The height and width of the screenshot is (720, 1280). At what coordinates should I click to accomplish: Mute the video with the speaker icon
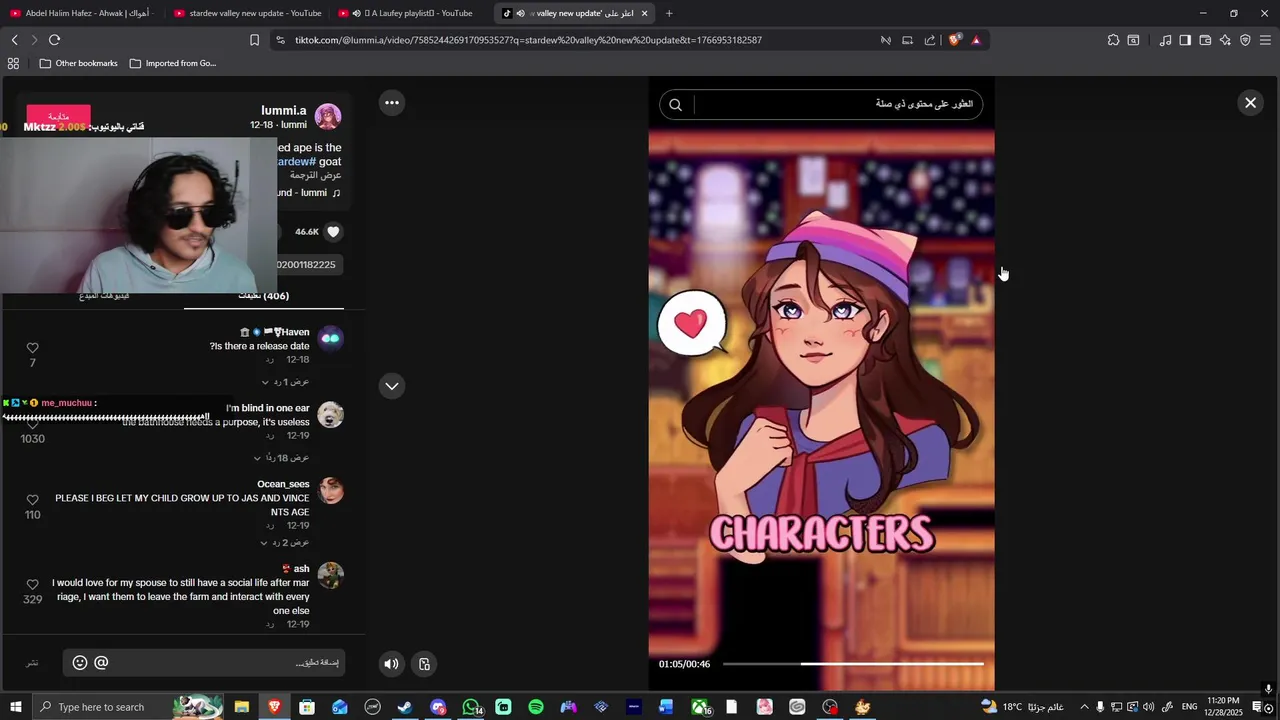point(391,664)
